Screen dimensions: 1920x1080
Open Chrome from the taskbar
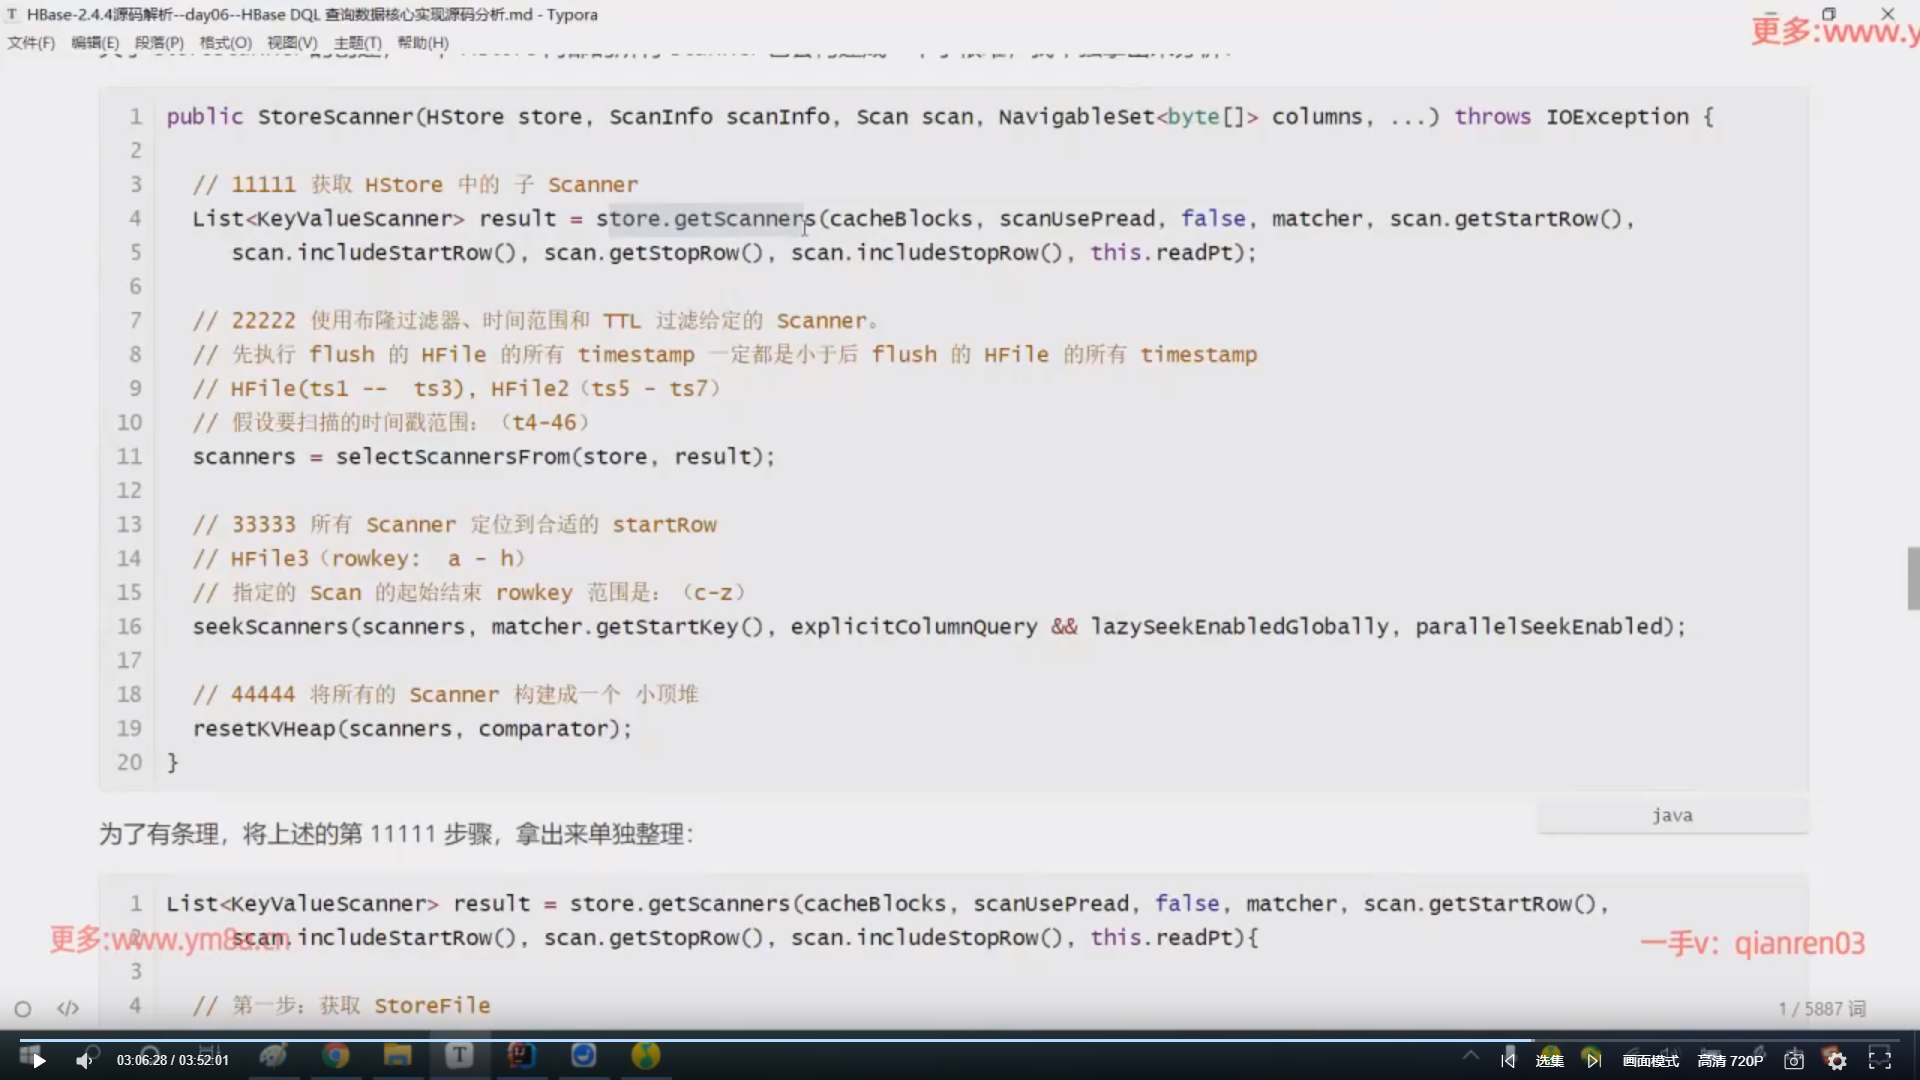point(336,1056)
